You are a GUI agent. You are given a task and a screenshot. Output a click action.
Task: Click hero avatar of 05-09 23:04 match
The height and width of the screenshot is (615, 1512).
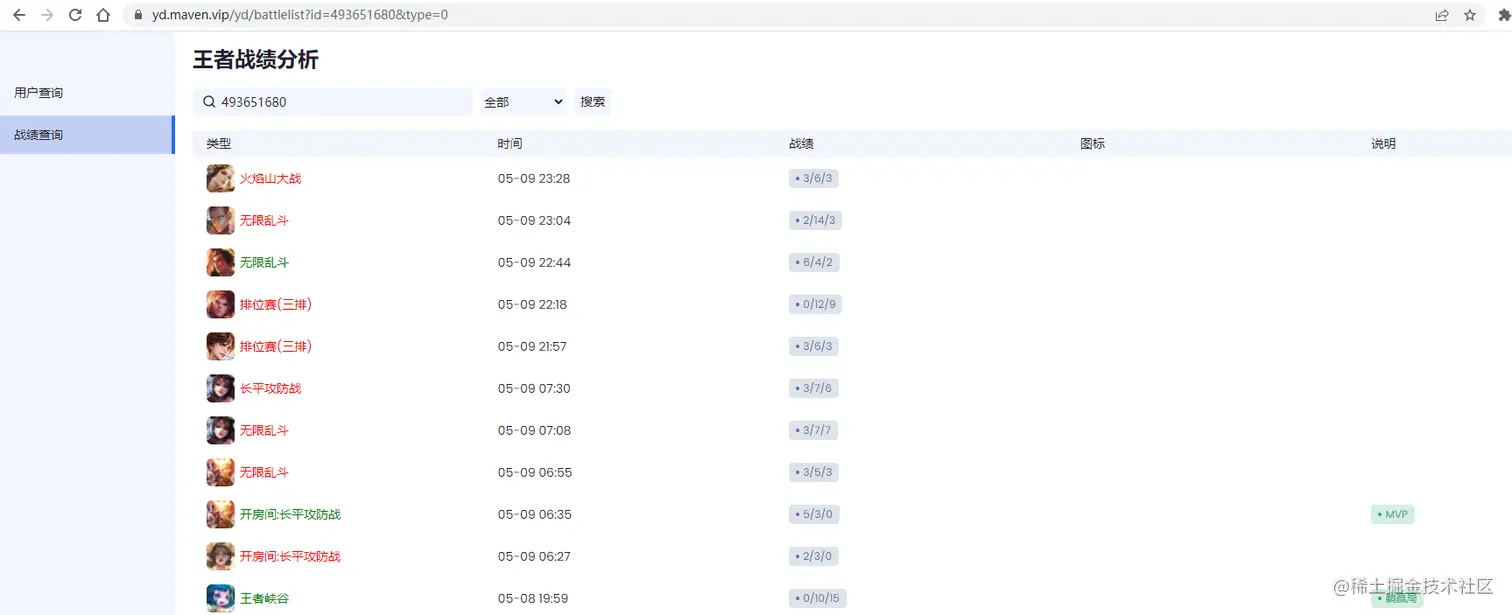[220, 220]
